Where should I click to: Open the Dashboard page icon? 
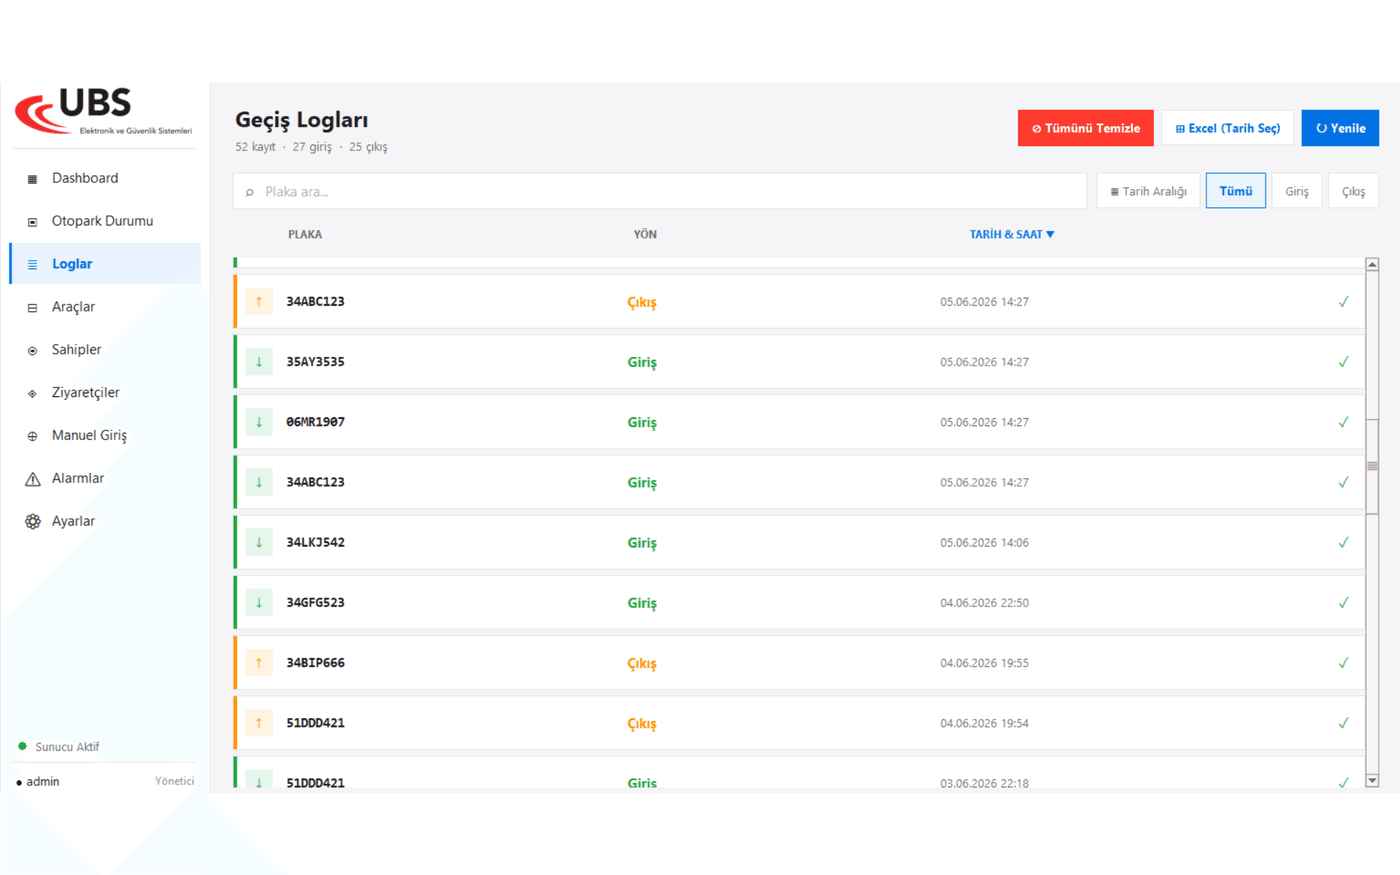(x=32, y=179)
